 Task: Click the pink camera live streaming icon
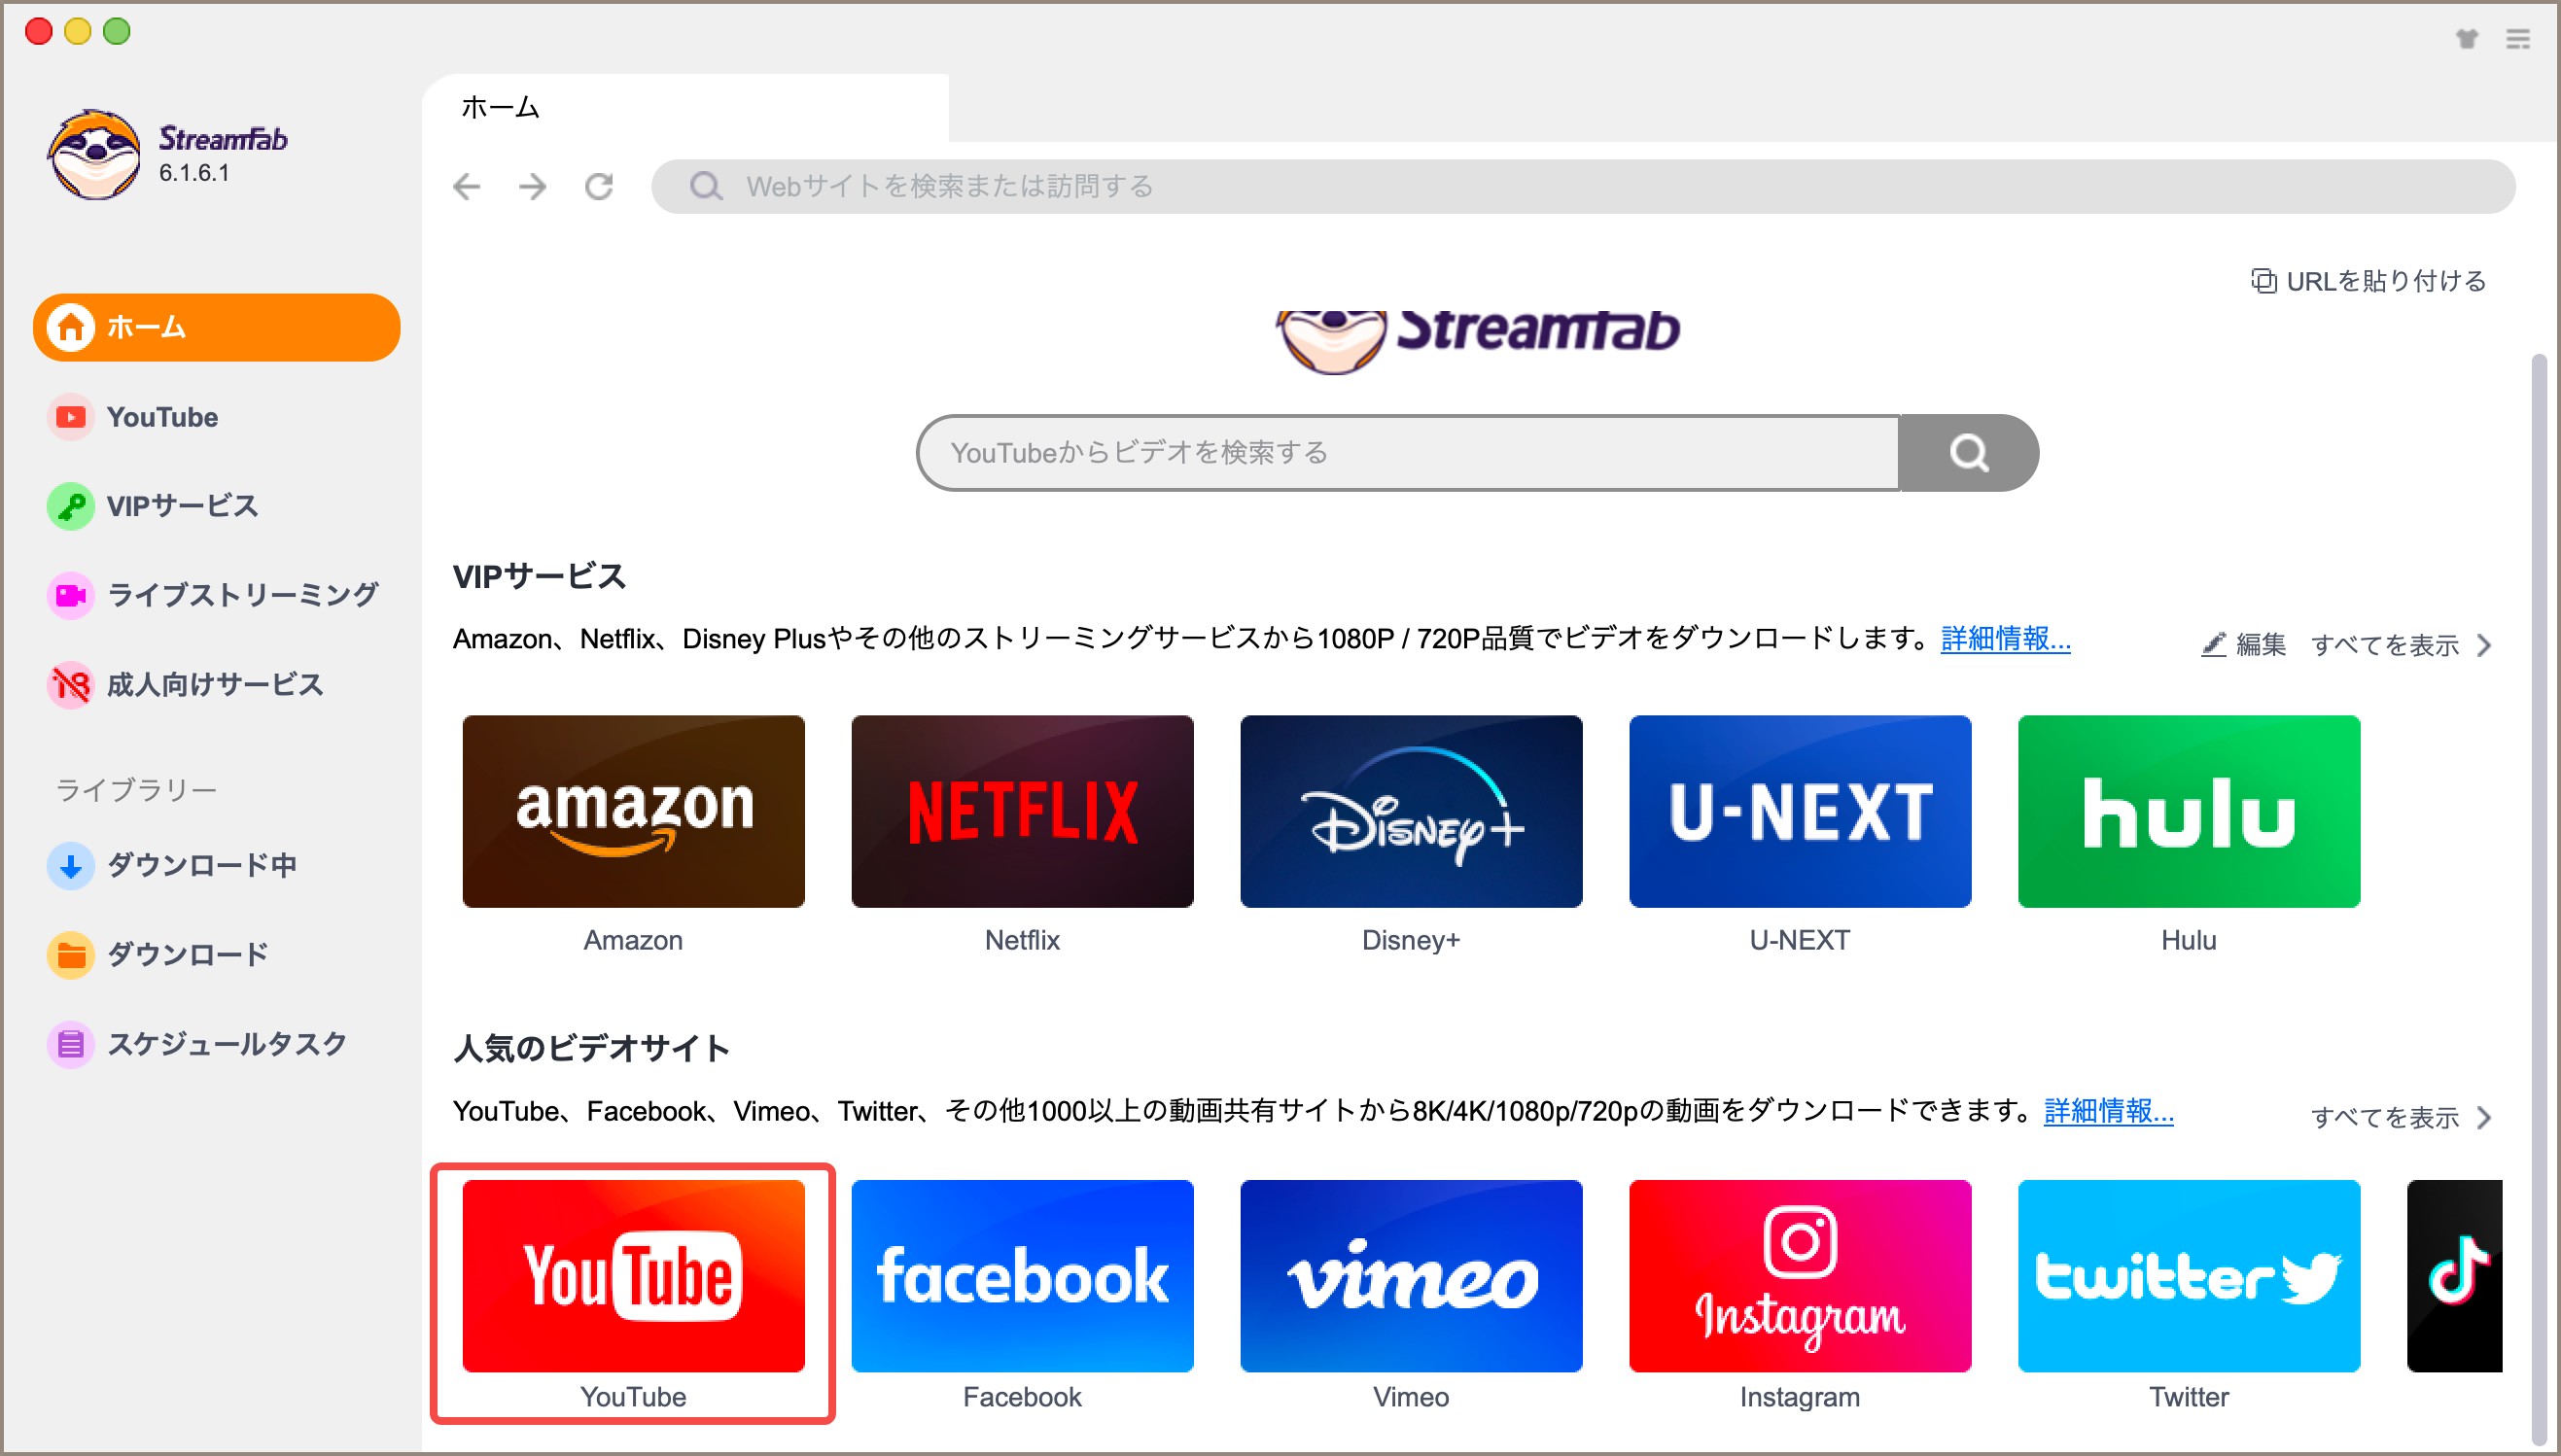(71, 595)
